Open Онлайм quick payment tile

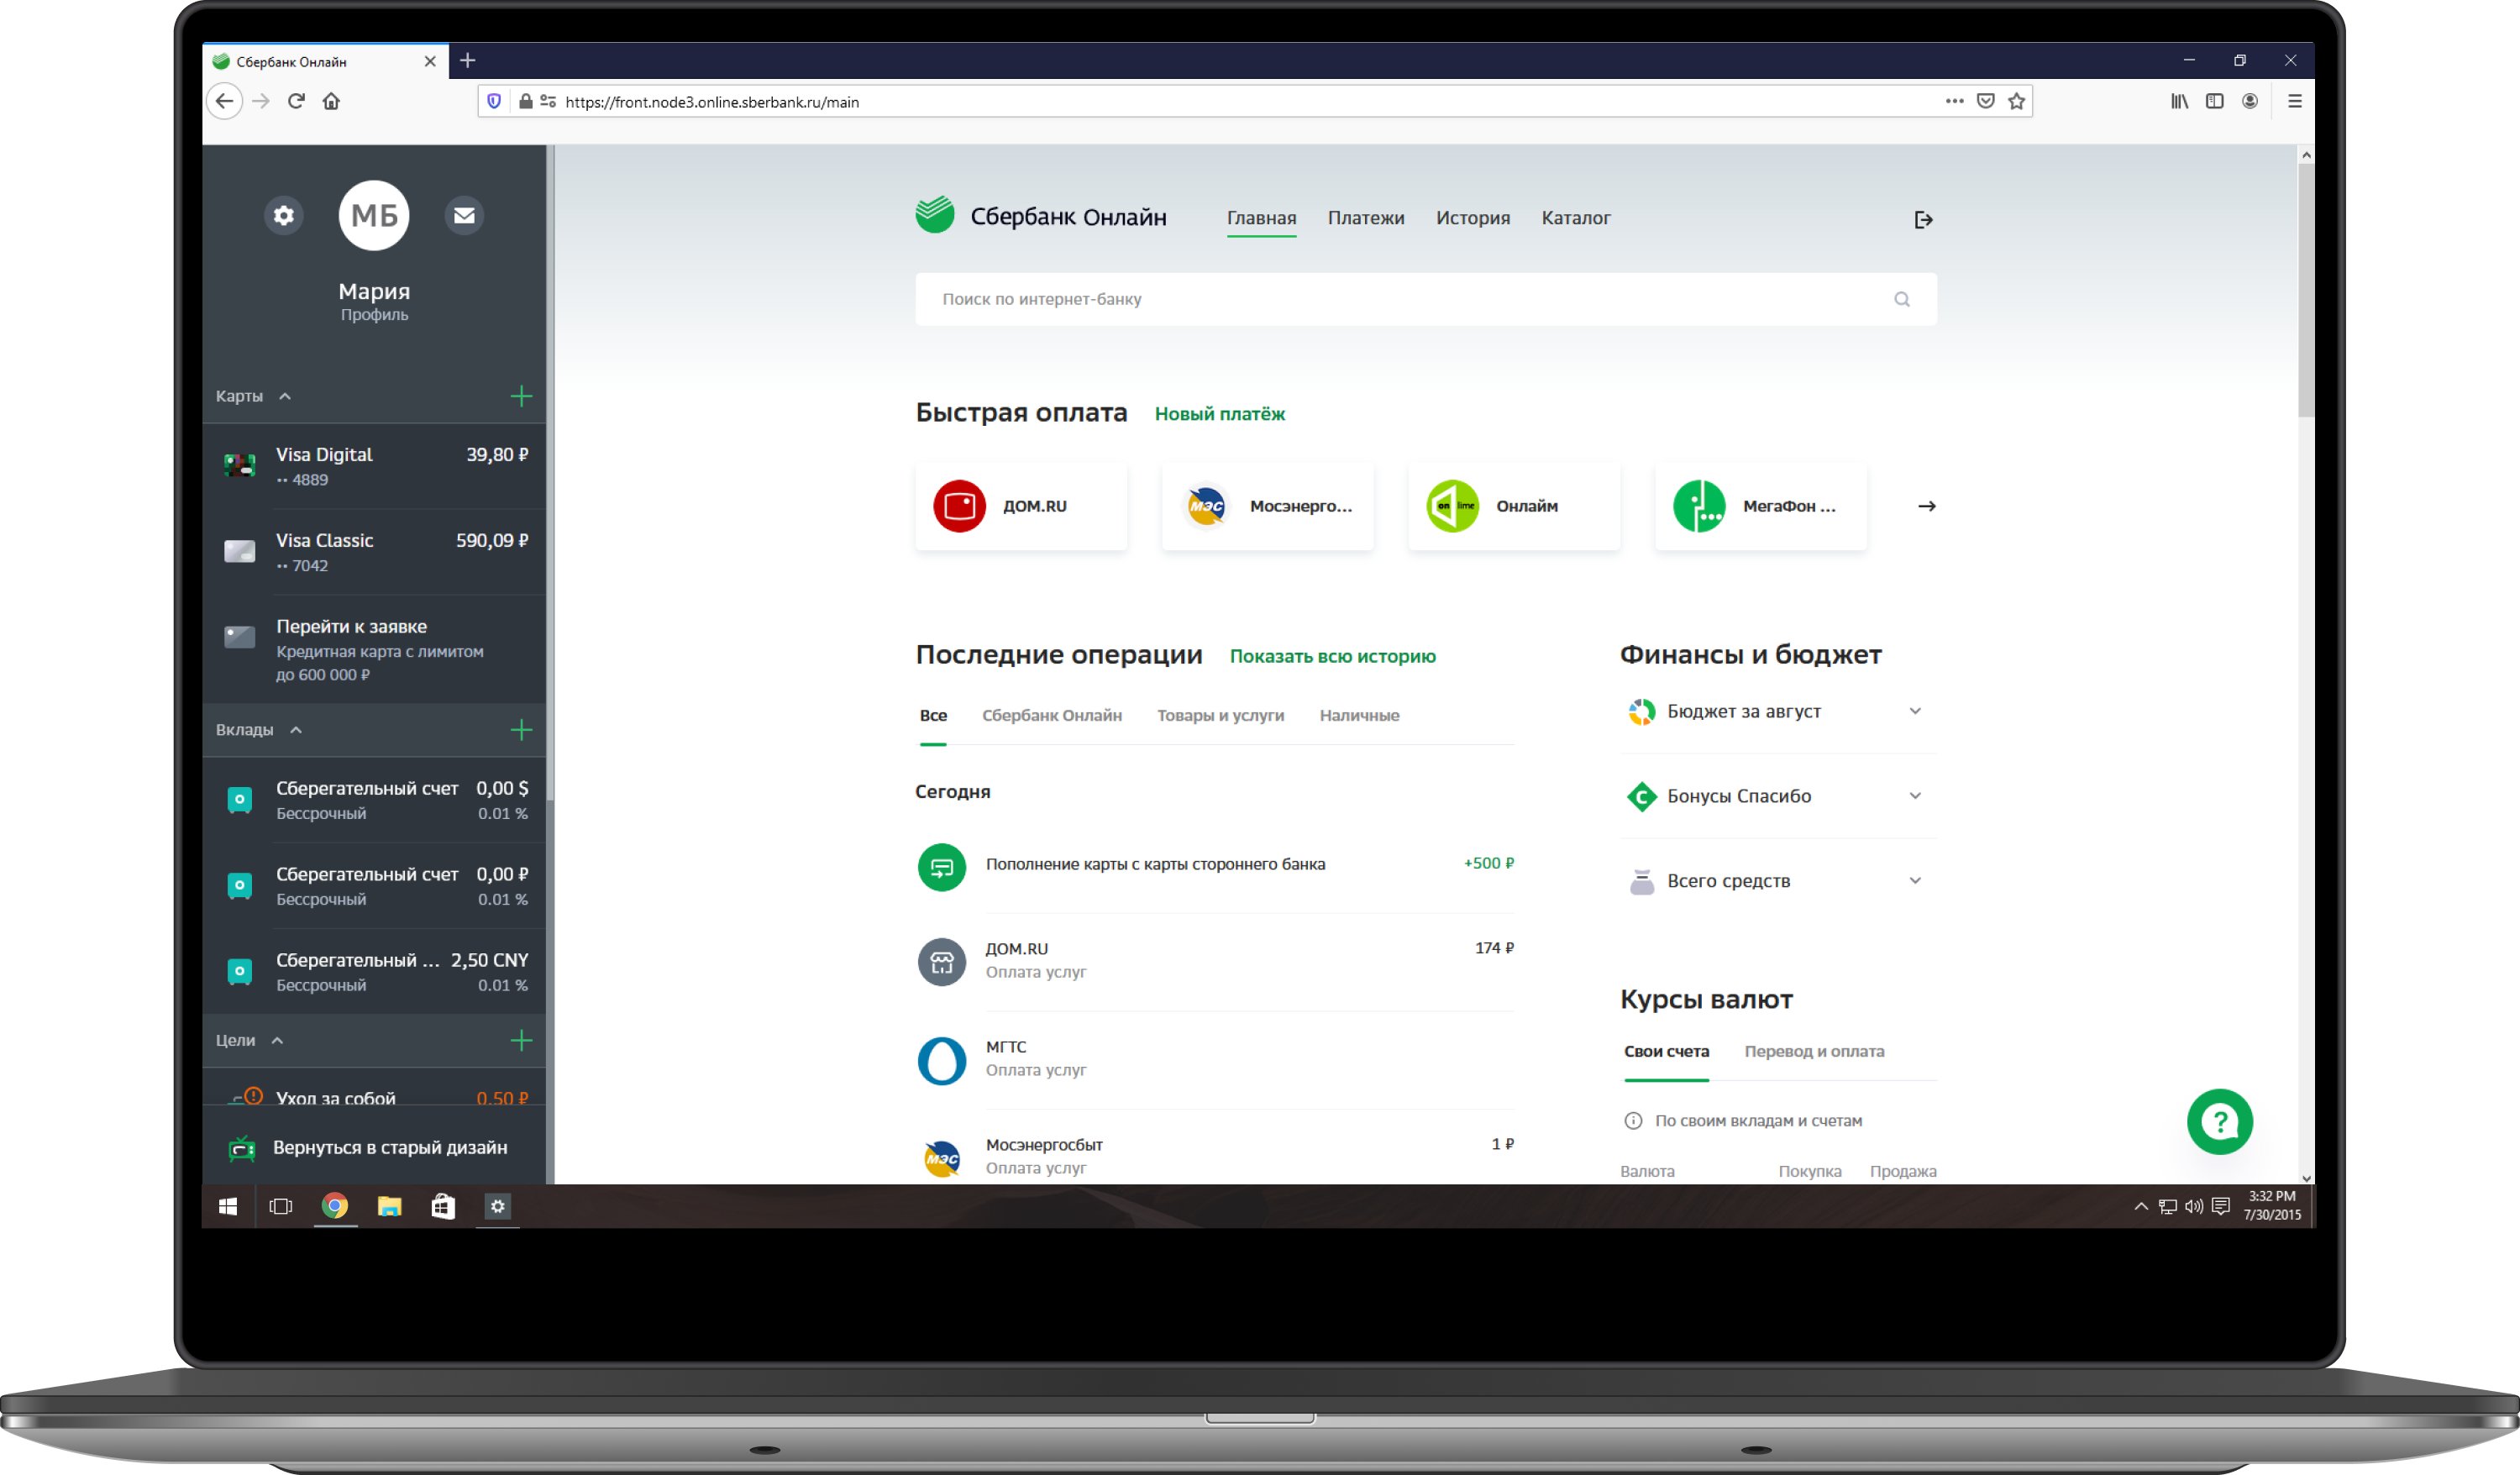1514,506
